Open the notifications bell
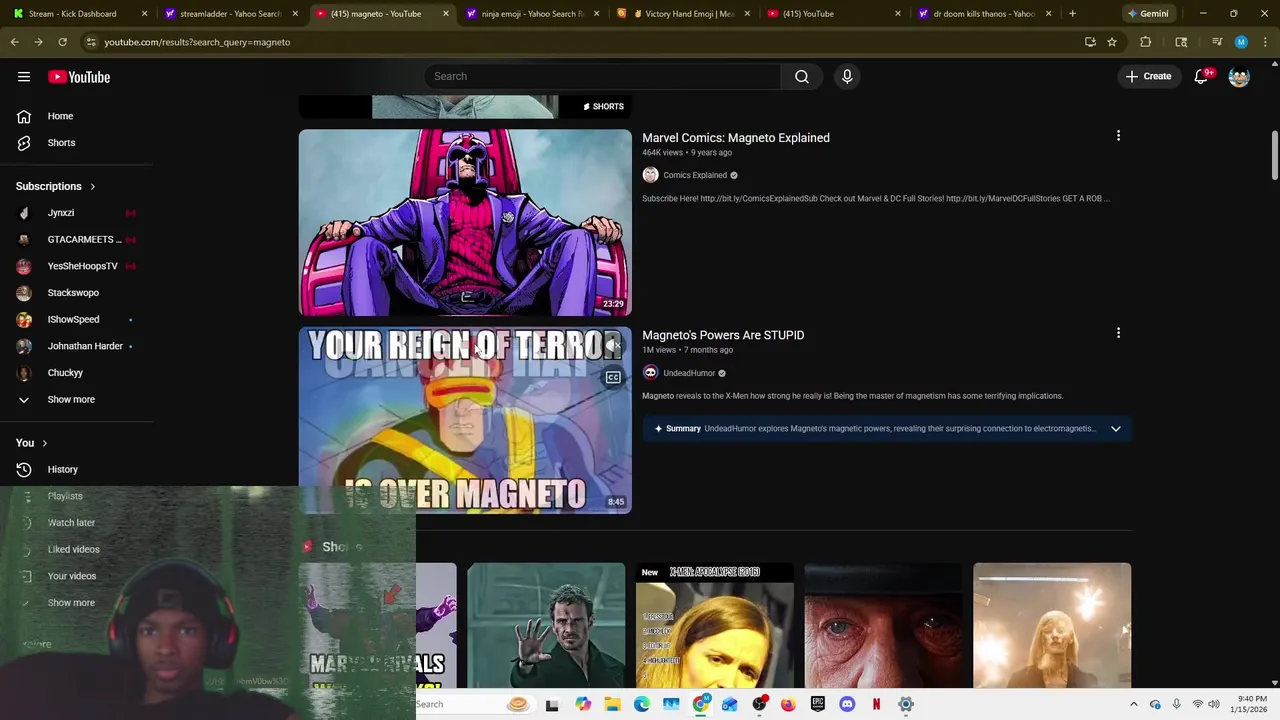Image resolution: width=1280 pixels, height=720 pixels. pos(1202,77)
